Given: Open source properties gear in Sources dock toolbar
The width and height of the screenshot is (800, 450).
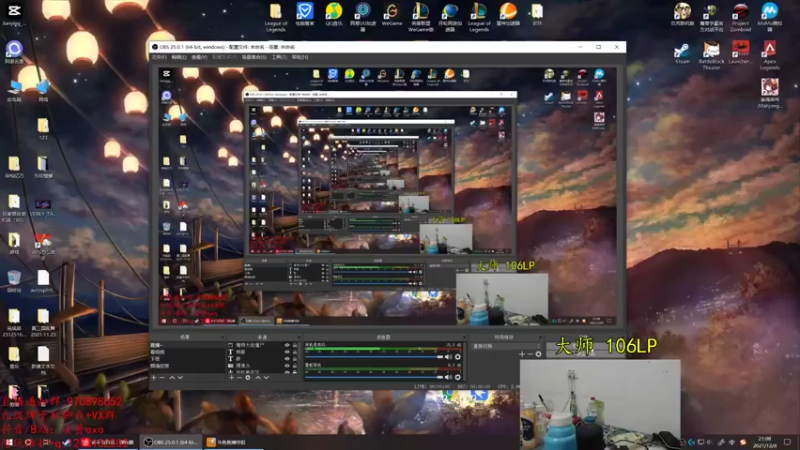Looking at the screenshot, I should [247, 378].
